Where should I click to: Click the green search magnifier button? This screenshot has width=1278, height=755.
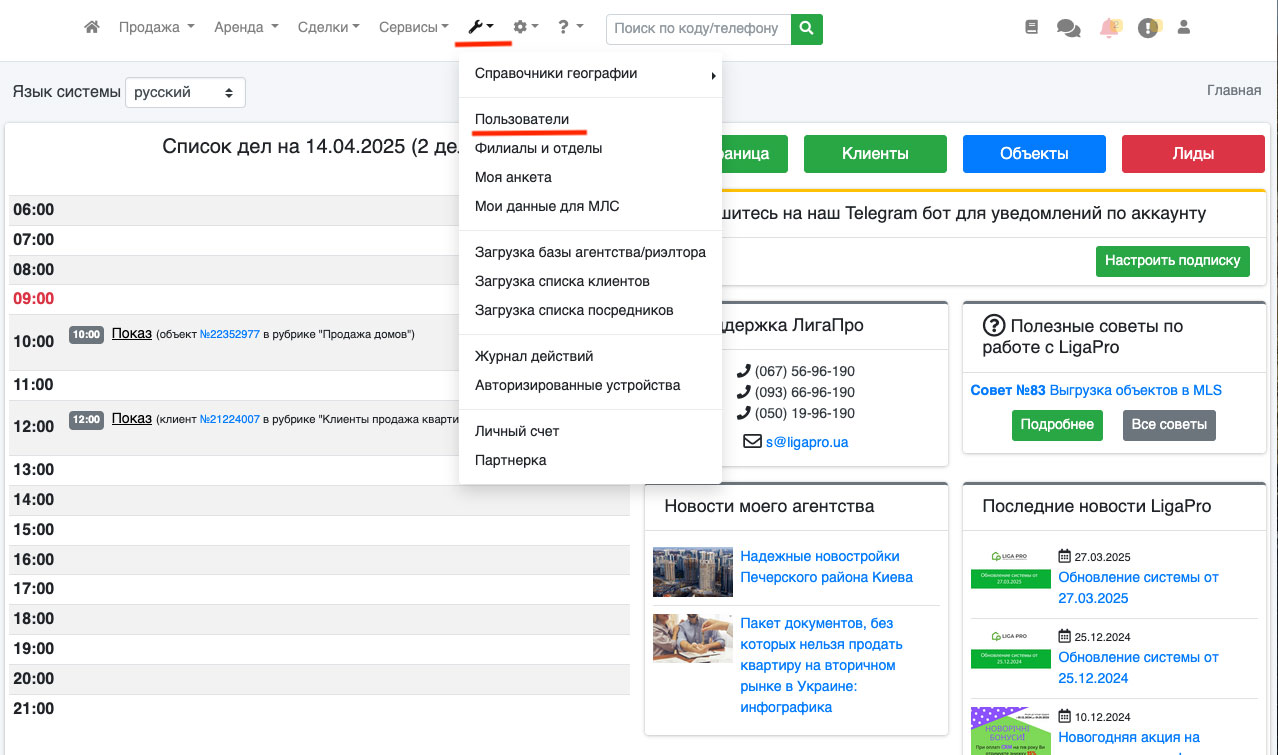point(806,28)
